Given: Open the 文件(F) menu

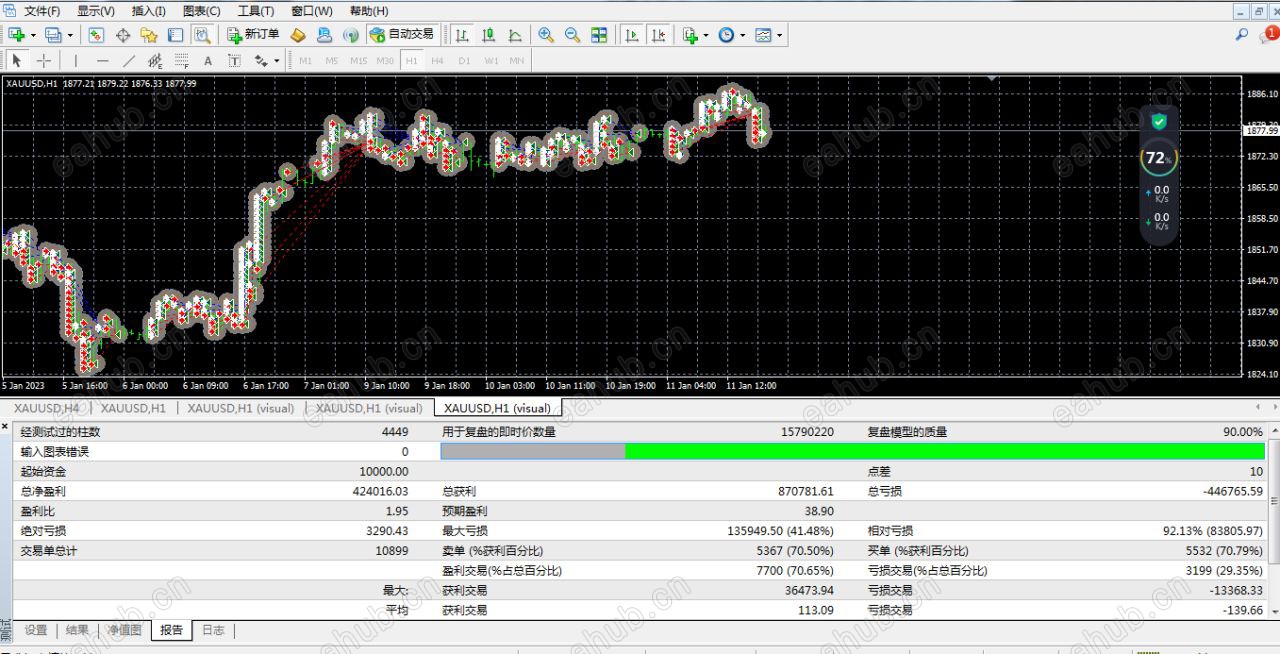Looking at the screenshot, I should [42, 11].
